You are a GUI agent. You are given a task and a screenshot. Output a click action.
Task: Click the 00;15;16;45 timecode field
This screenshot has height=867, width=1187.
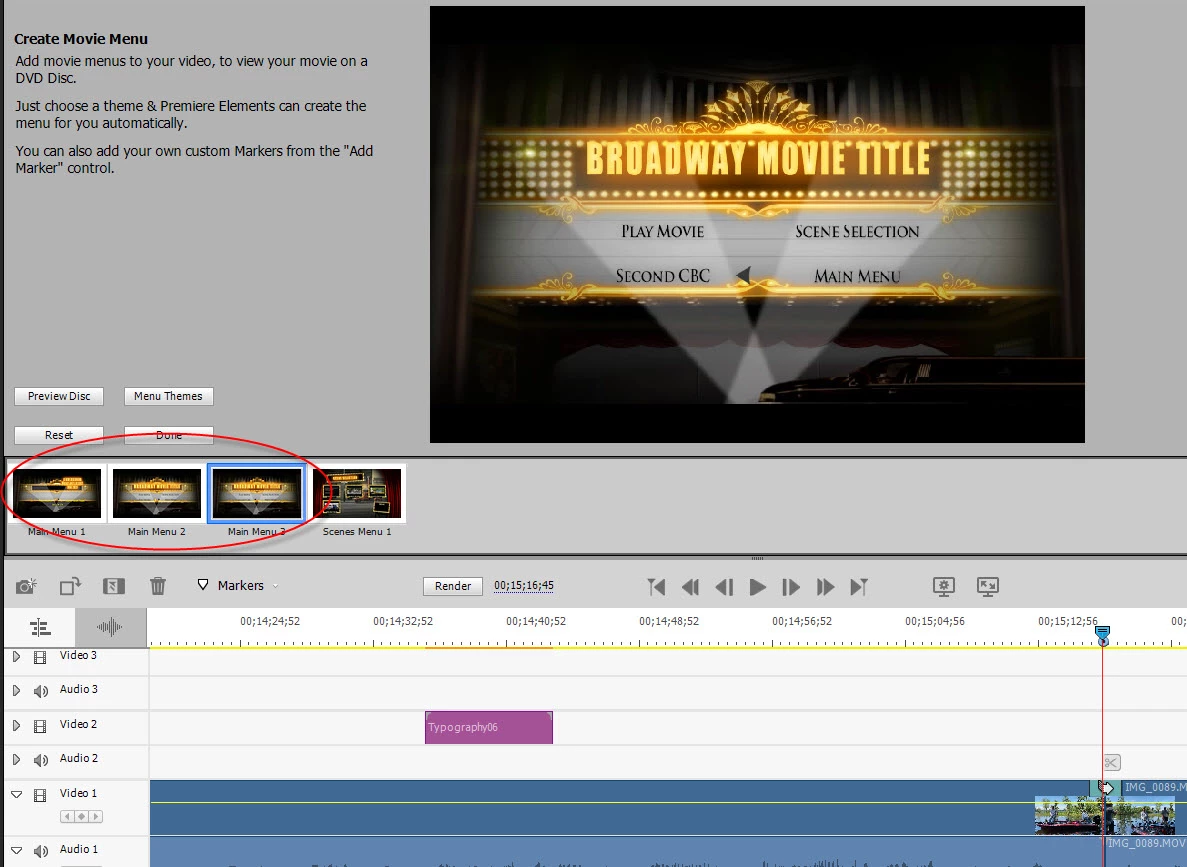[524, 585]
